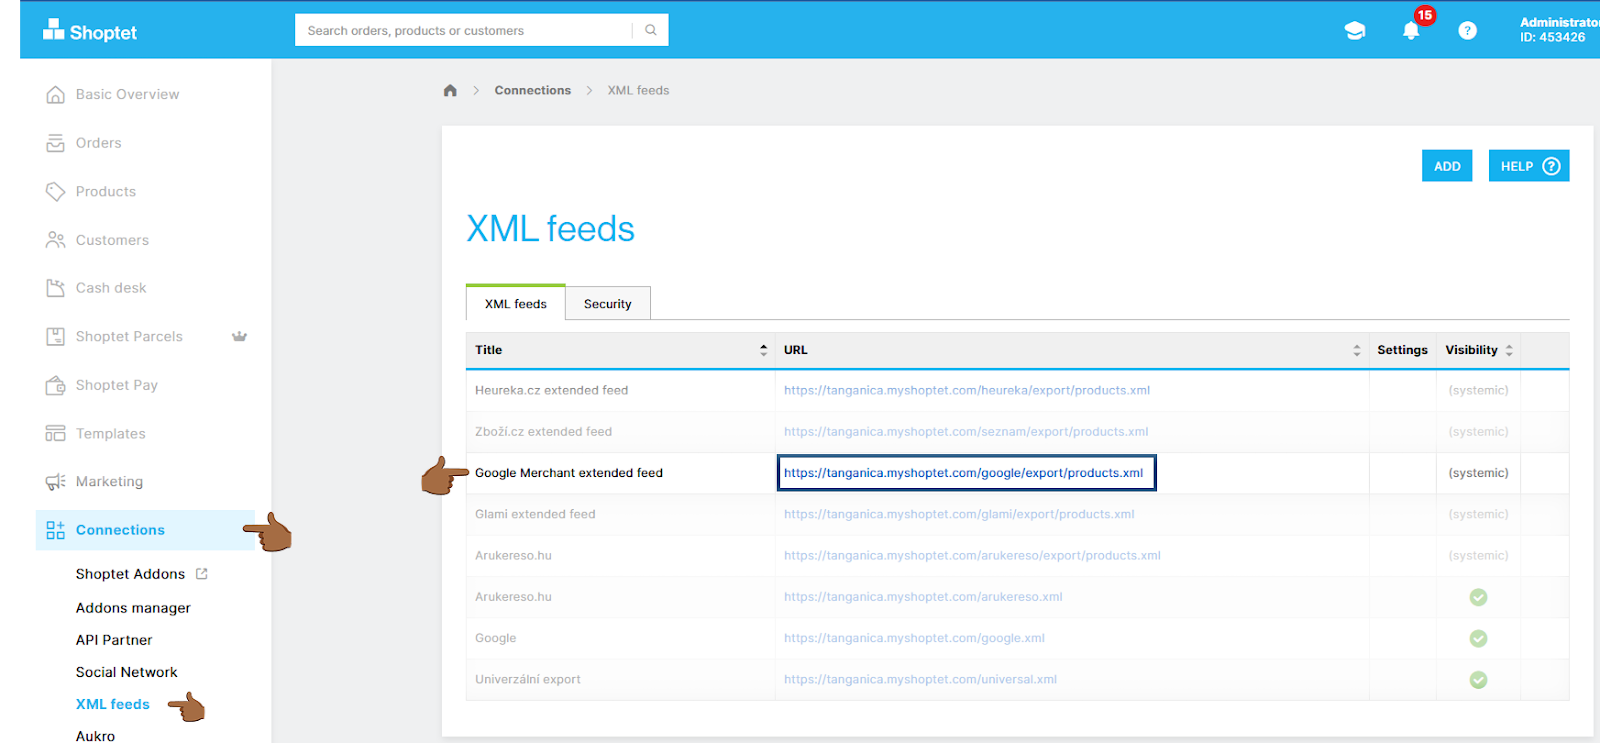1600x743 pixels.
Task: Open tanganica arukereso.xml URL
Action: [923, 597]
